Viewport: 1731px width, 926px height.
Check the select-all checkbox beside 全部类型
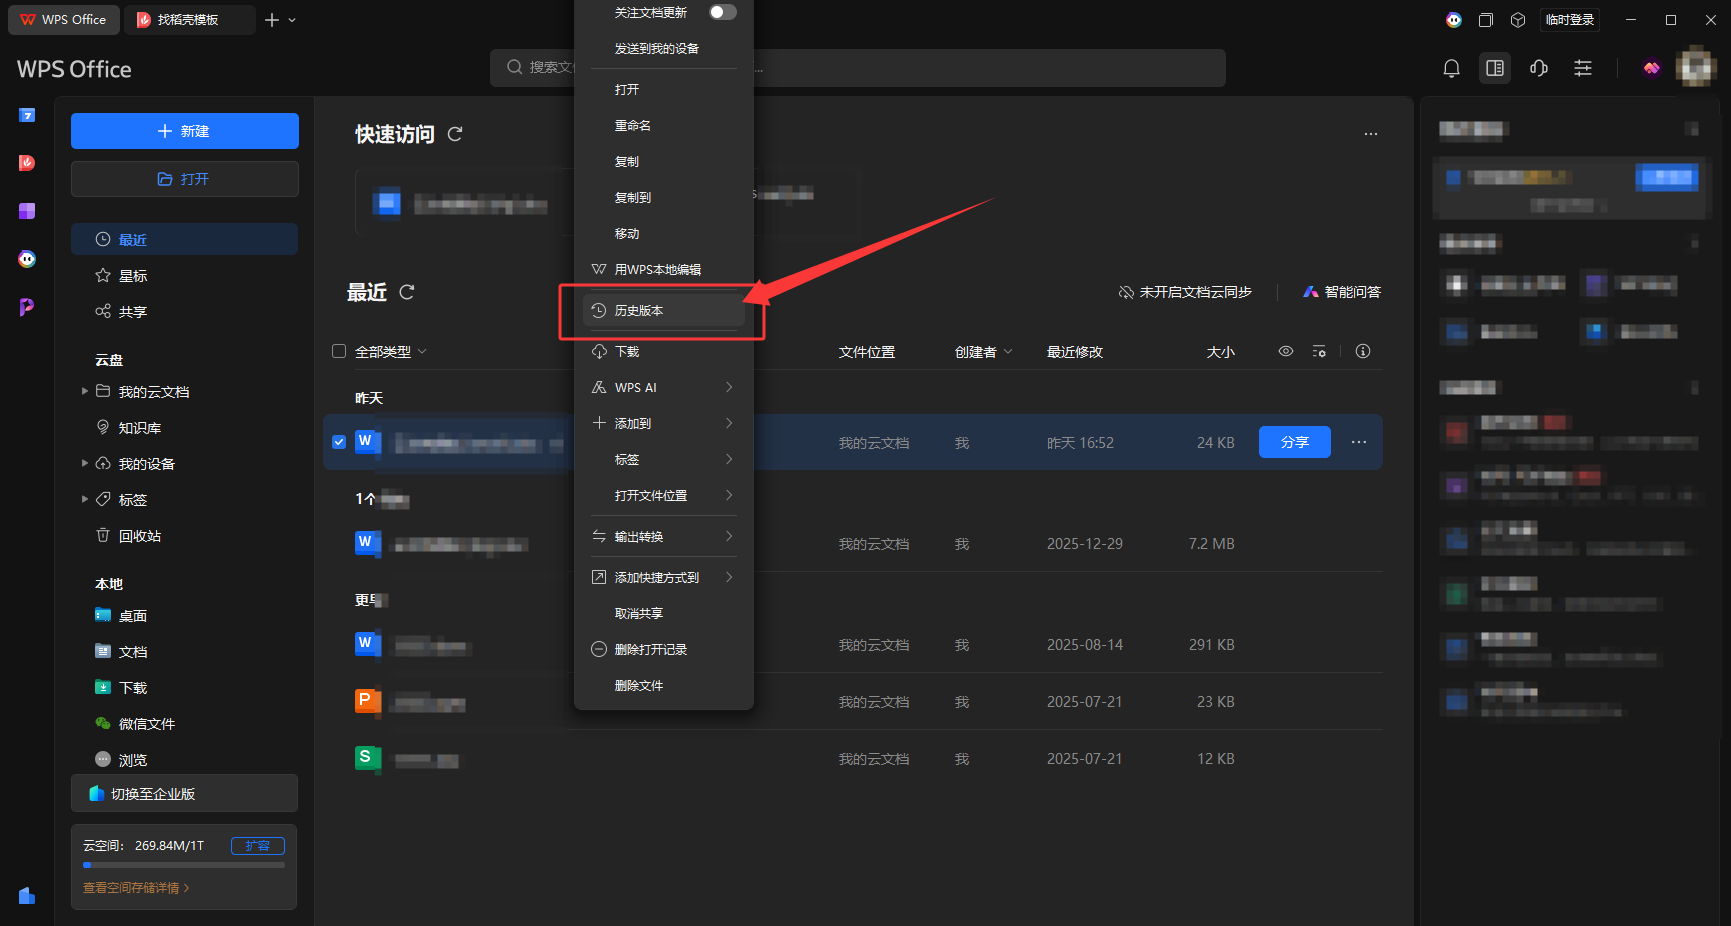(339, 351)
